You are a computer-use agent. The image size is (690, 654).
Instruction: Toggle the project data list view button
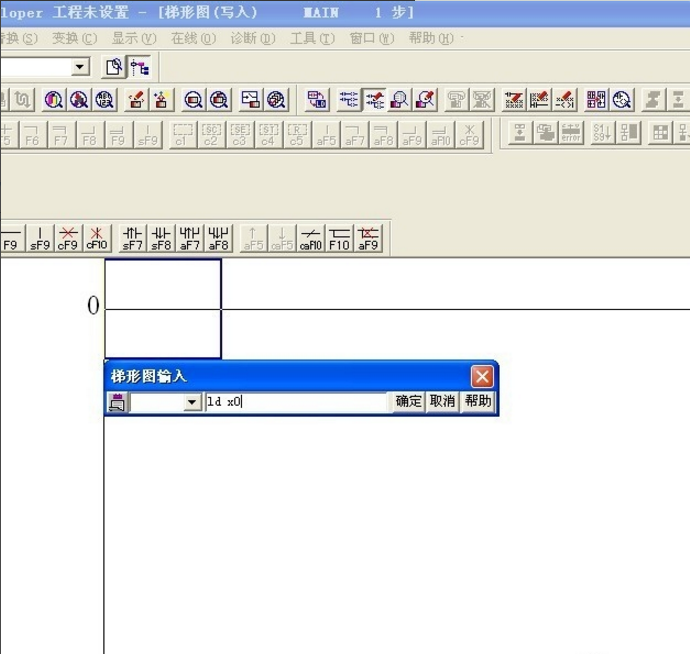click(140, 68)
